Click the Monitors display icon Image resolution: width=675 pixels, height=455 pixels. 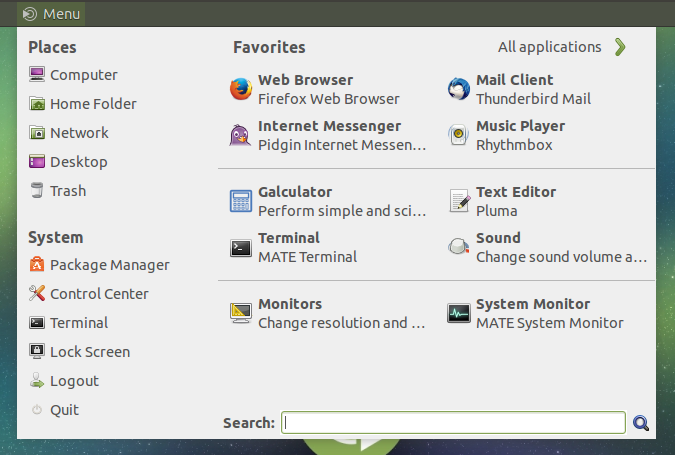241,313
